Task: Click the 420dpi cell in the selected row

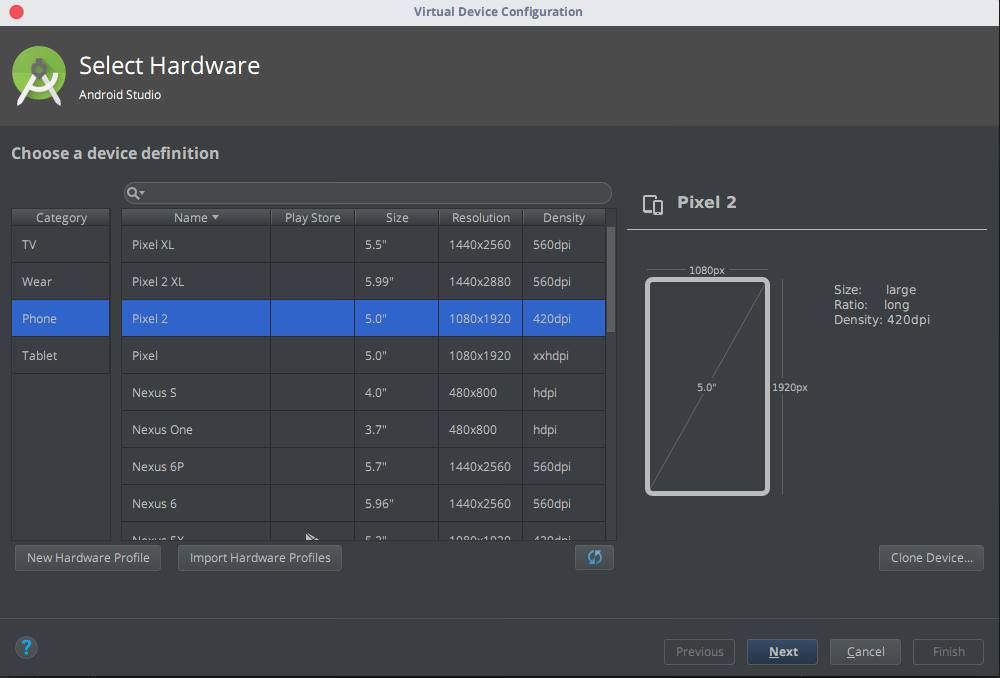Action: (564, 318)
